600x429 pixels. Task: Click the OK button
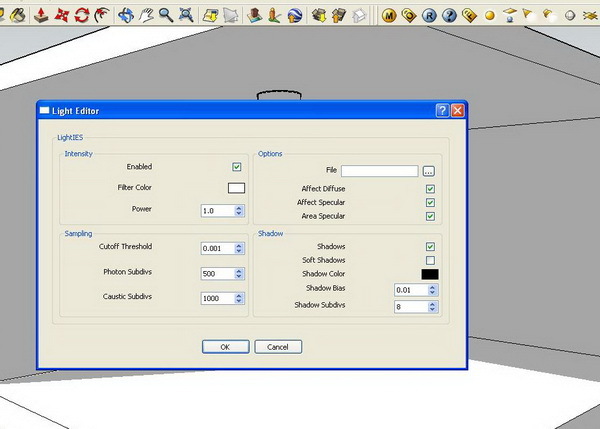(x=225, y=347)
